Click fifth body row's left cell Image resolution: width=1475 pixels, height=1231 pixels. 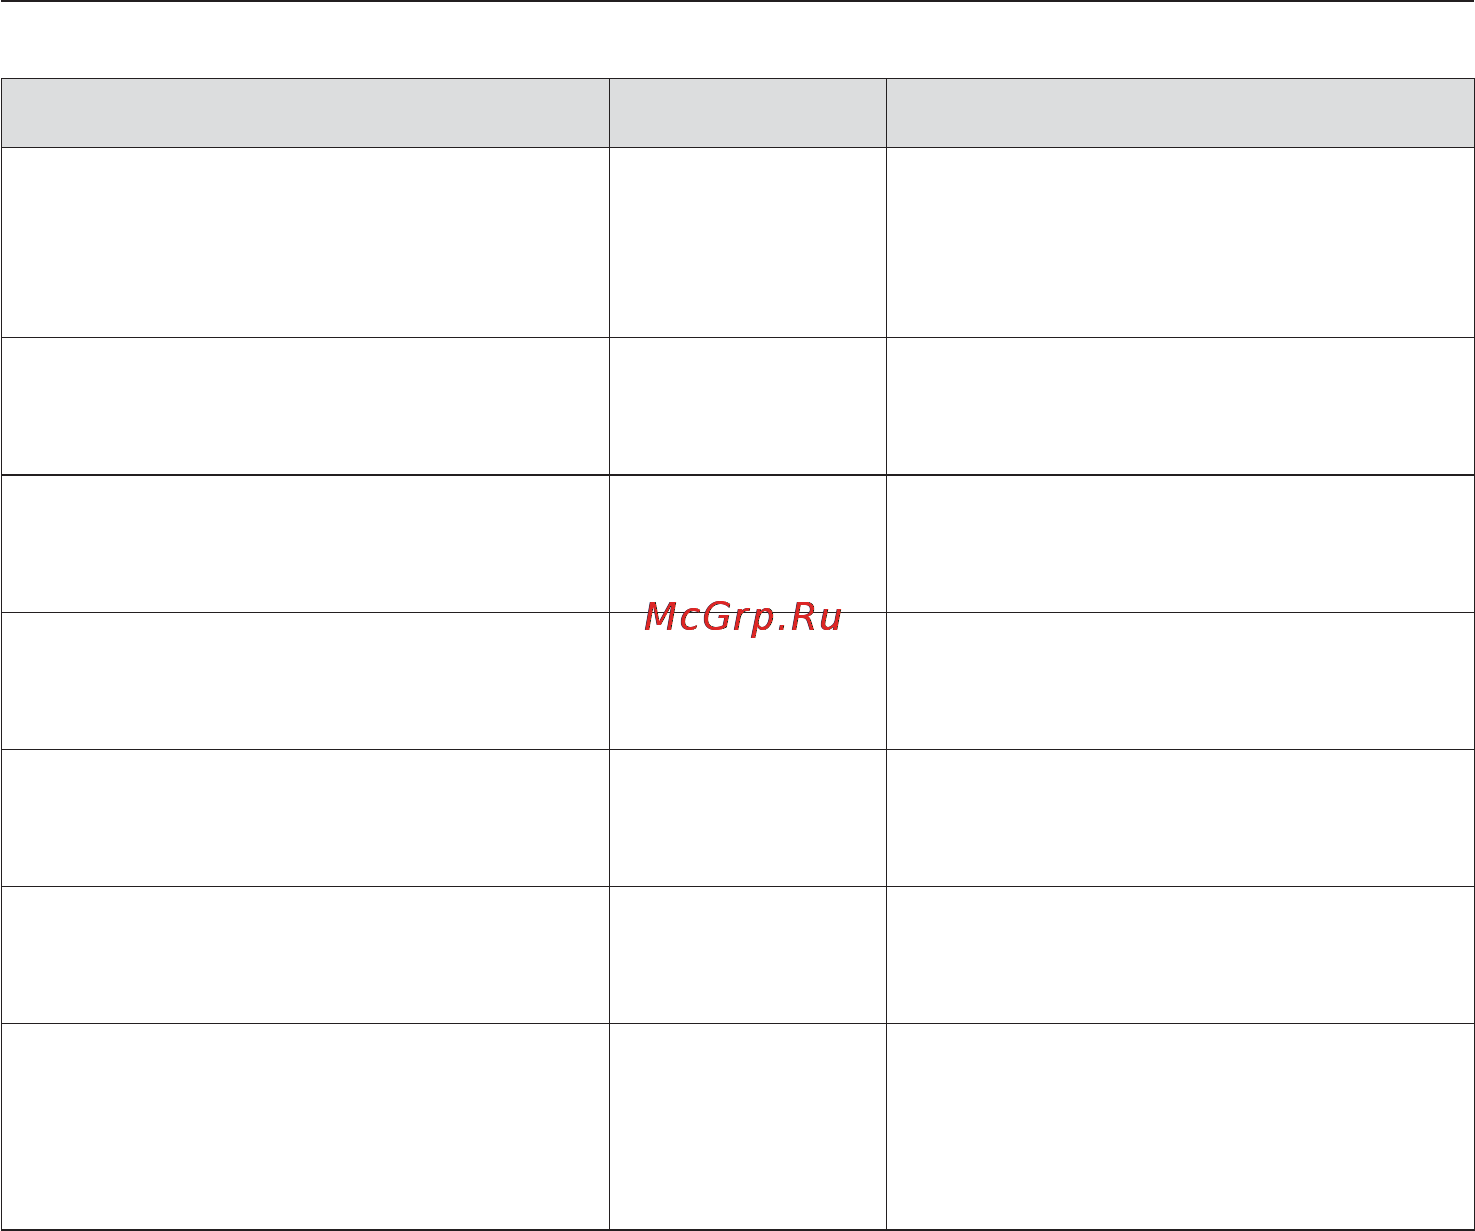pos(305,817)
